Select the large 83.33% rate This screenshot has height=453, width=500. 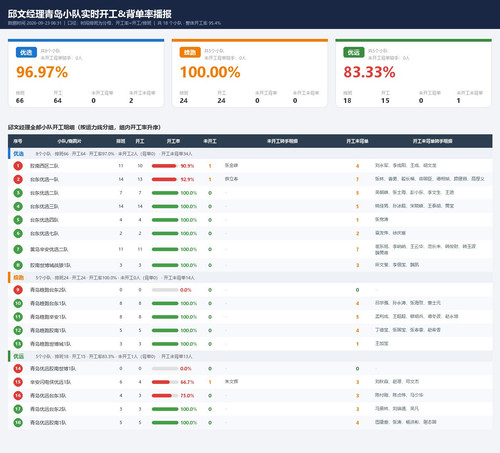coord(369,72)
